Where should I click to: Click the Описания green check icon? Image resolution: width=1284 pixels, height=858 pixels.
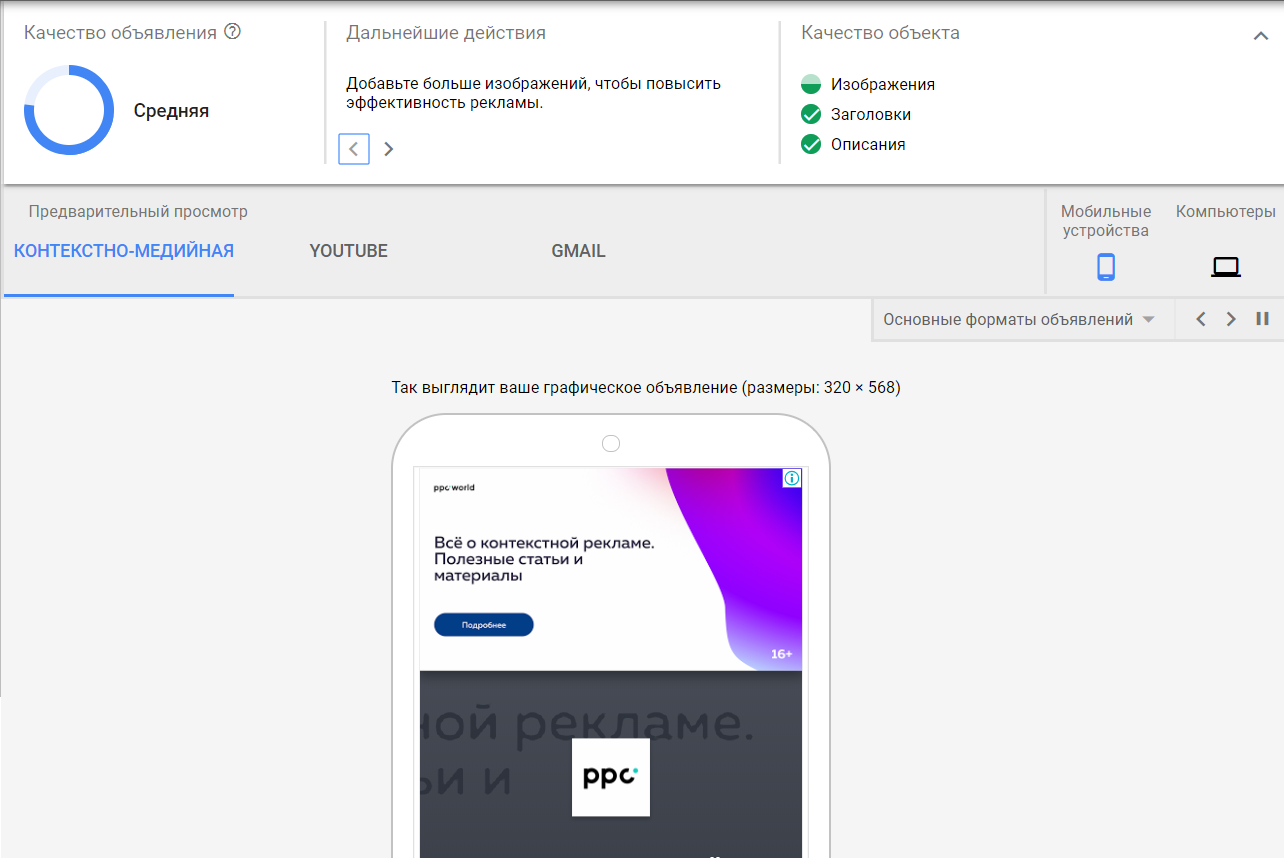click(811, 144)
